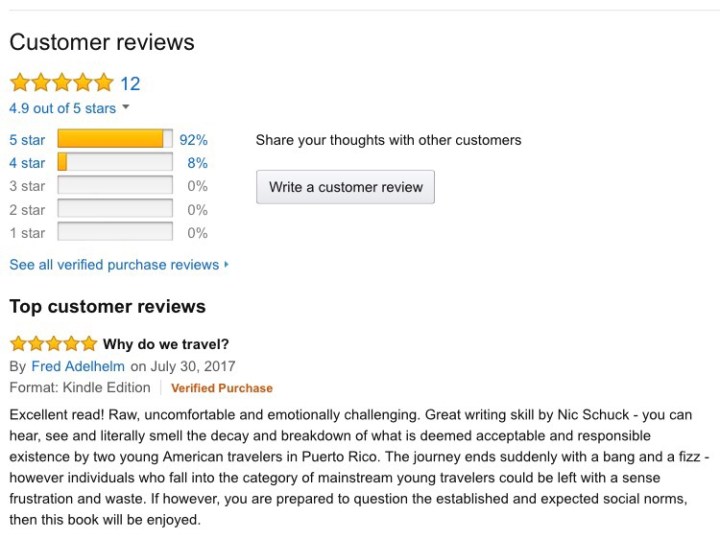Click the 1 star empty rating bar

[115, 232]
